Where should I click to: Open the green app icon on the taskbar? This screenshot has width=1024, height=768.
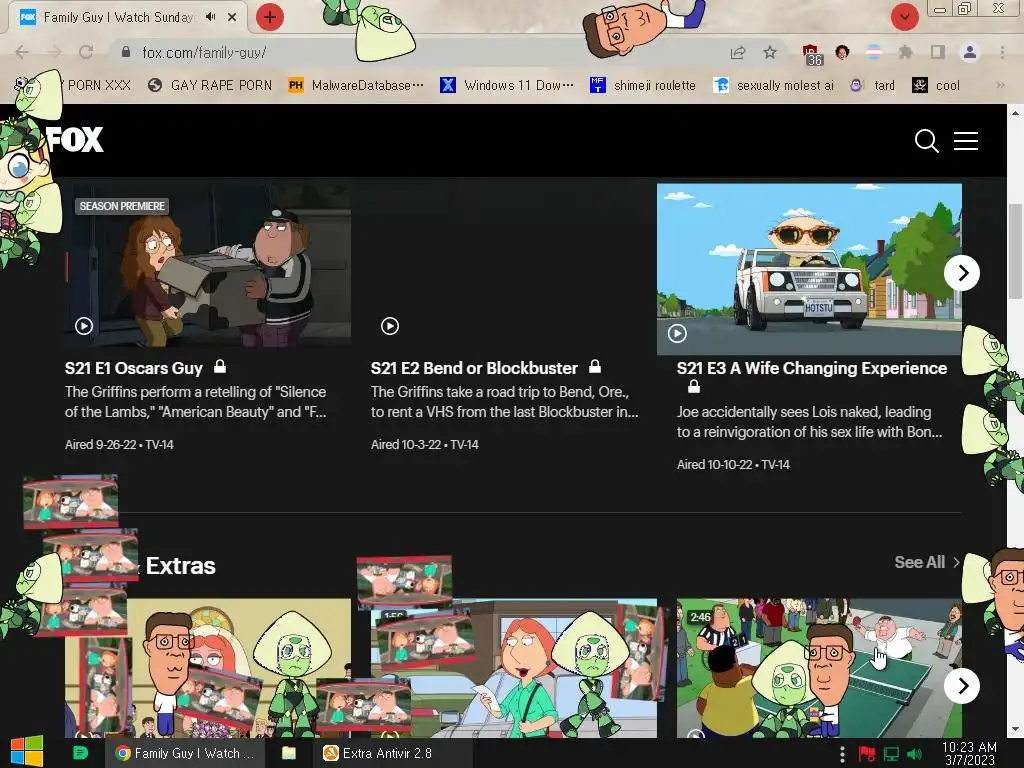pos(80,753)
